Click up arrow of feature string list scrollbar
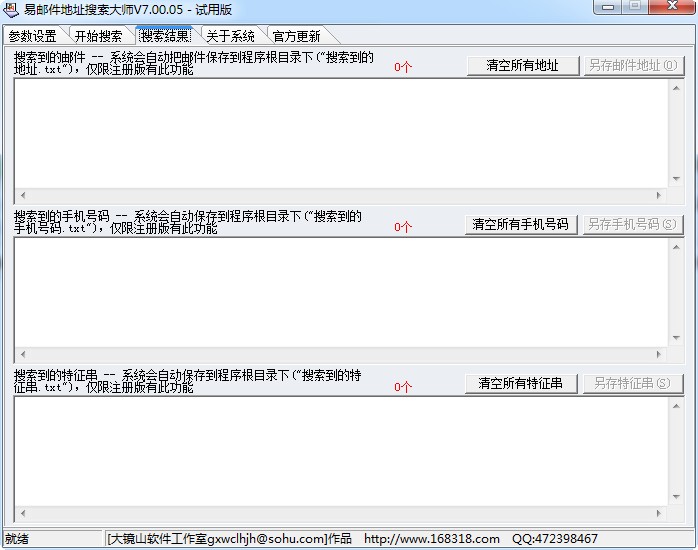This screenshot has width=698, height=550. tap(676, 406)
